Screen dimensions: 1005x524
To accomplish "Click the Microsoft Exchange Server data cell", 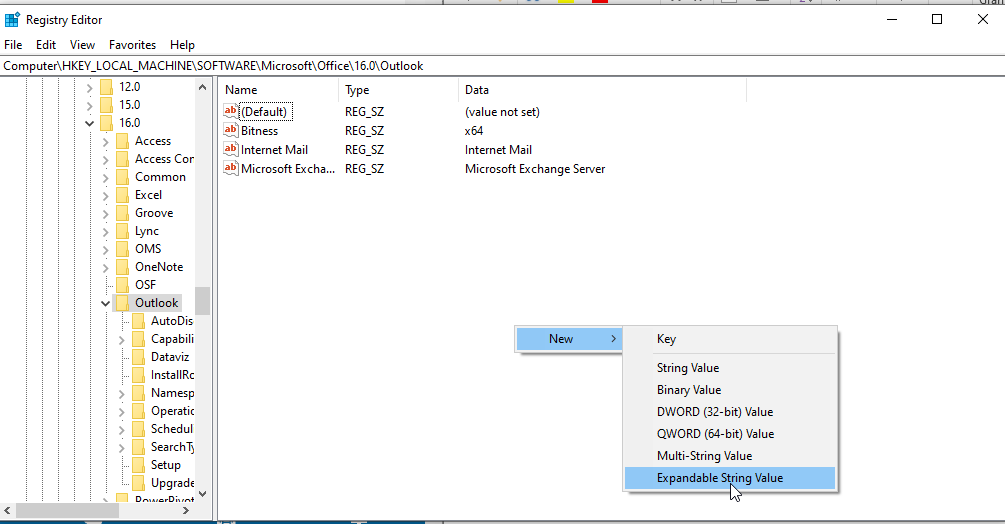I will tap(535, 169).
